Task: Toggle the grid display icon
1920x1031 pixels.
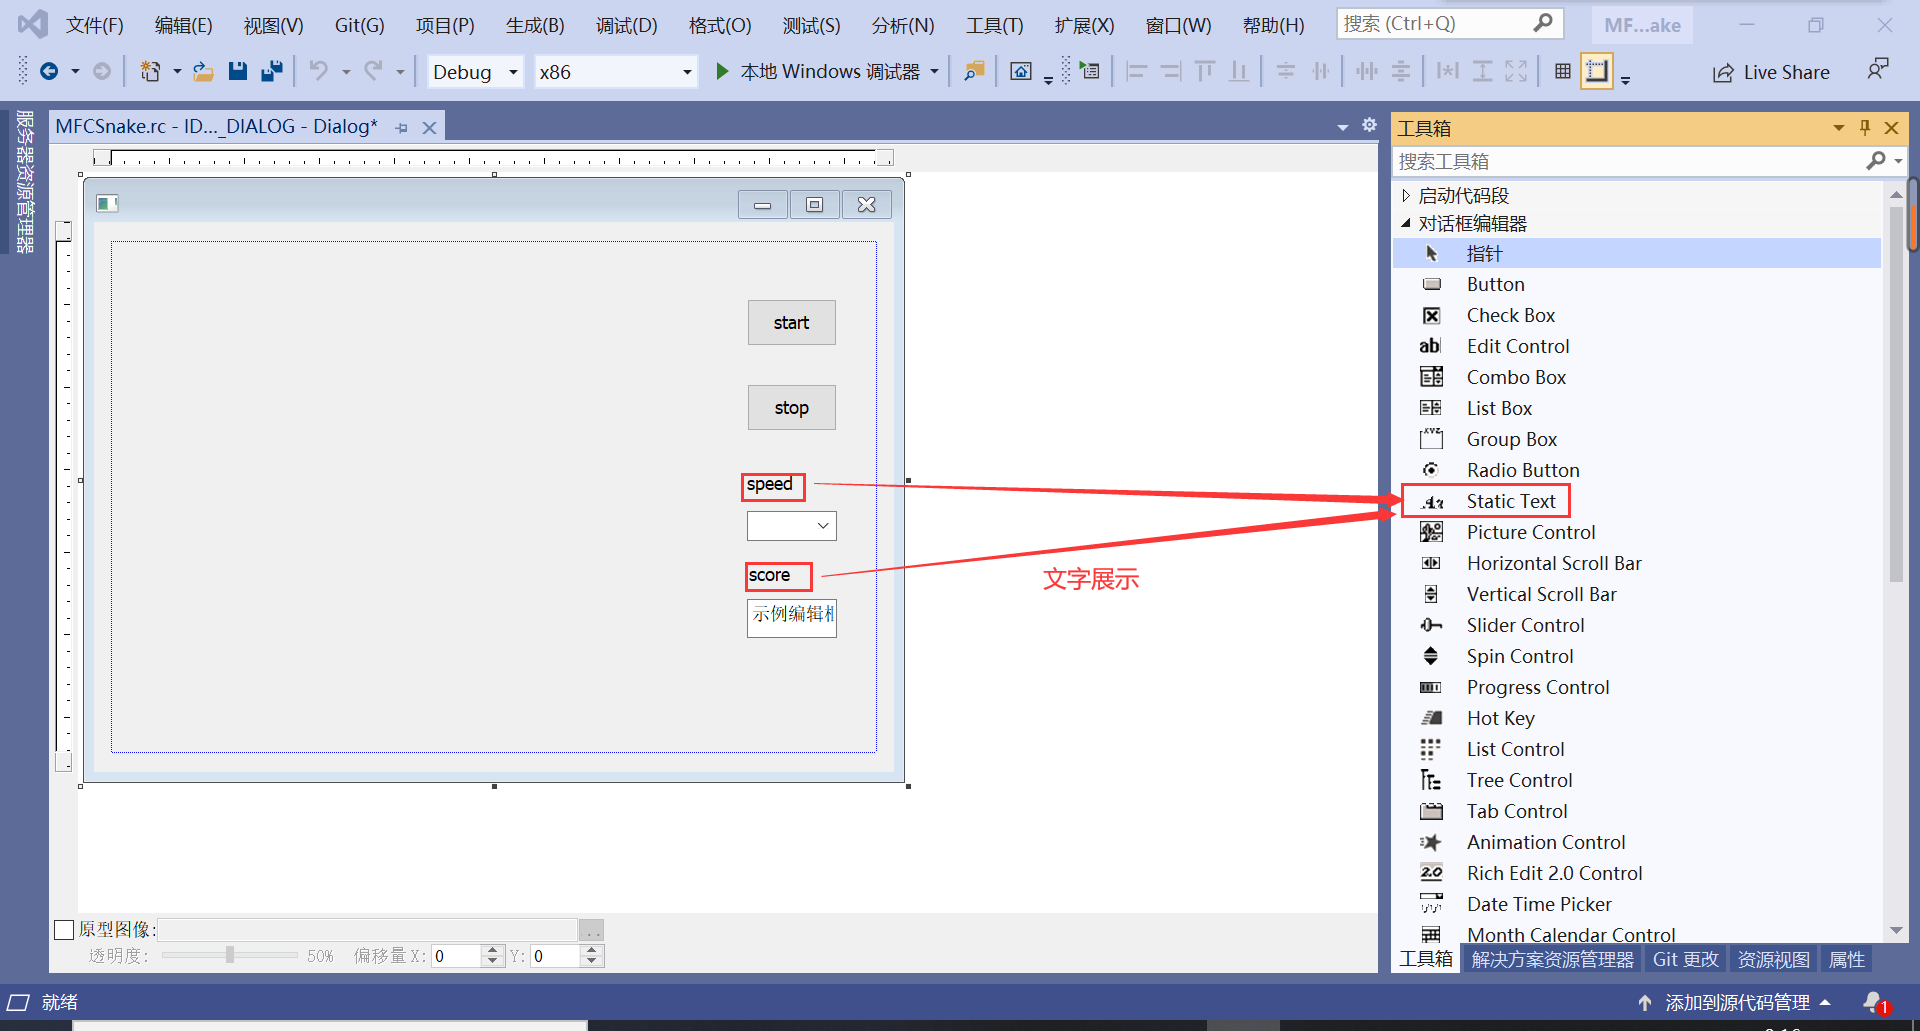Action: 1562,71
